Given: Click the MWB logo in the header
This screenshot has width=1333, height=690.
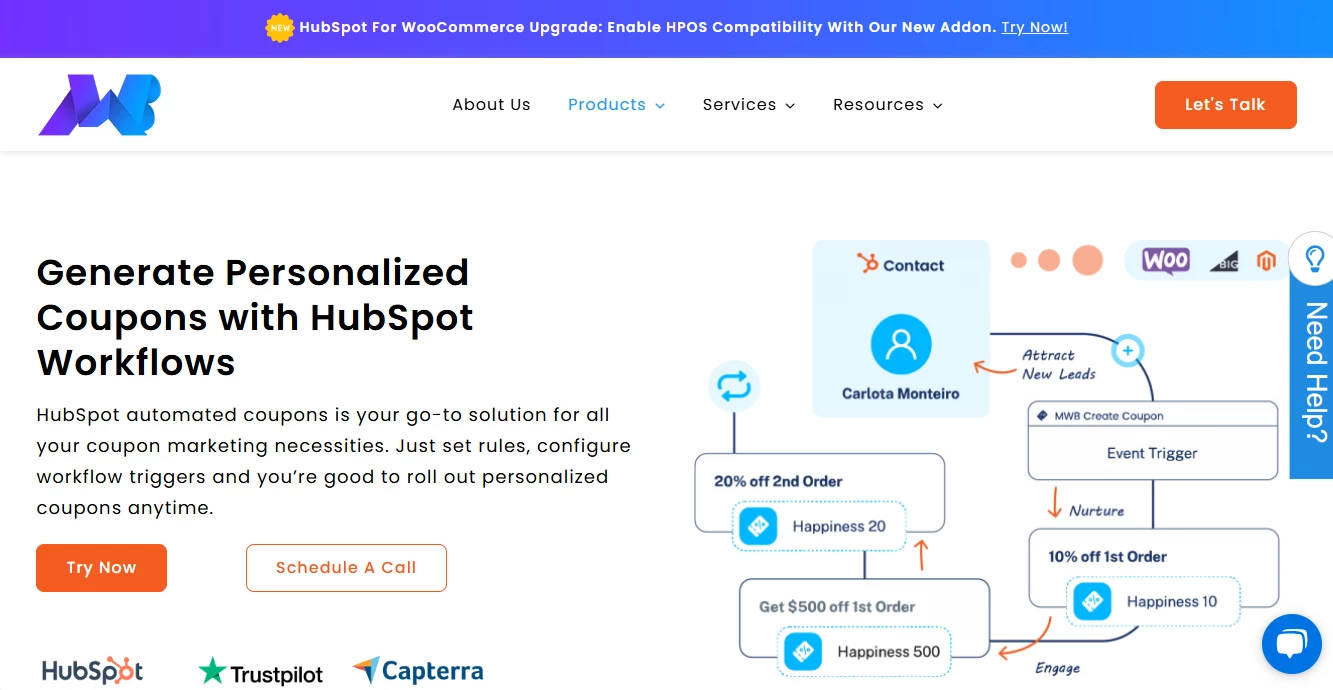Looking at the screenshot, I should (100, 105).
